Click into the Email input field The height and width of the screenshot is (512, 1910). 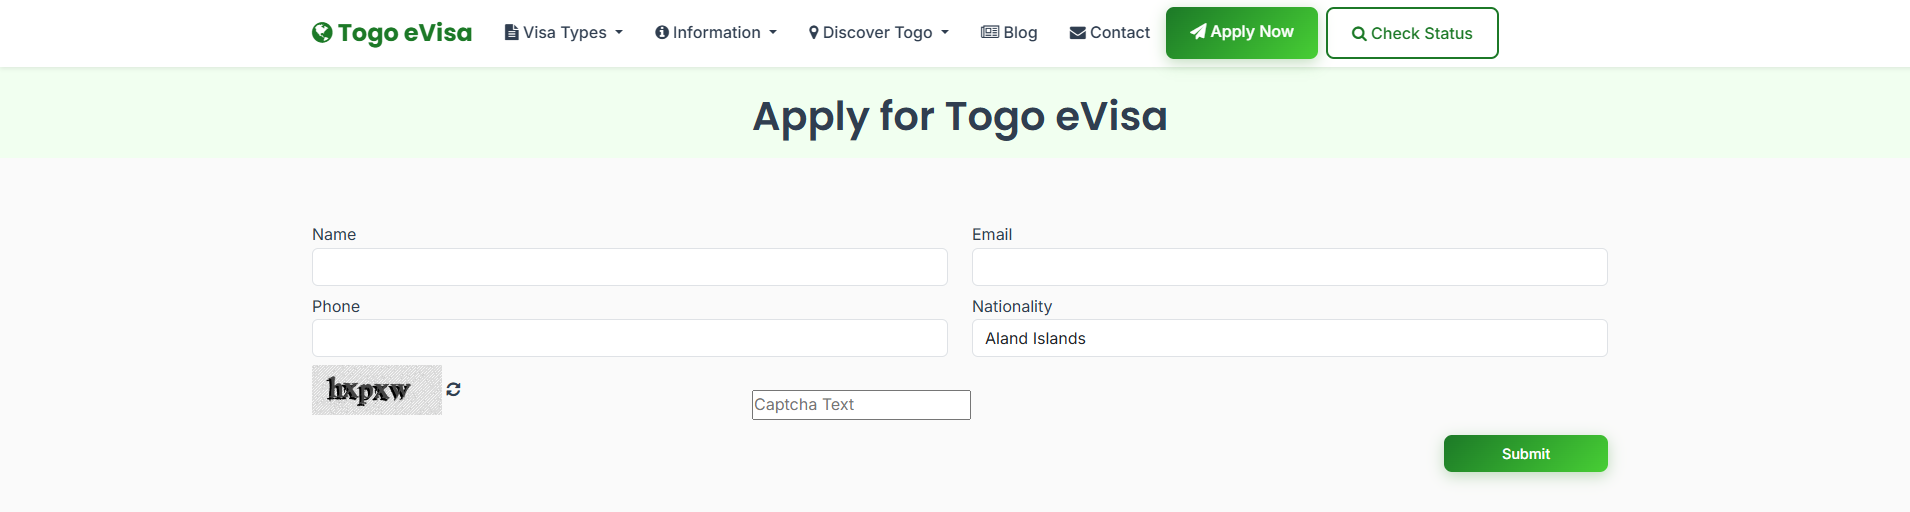tap(1290, 267)
